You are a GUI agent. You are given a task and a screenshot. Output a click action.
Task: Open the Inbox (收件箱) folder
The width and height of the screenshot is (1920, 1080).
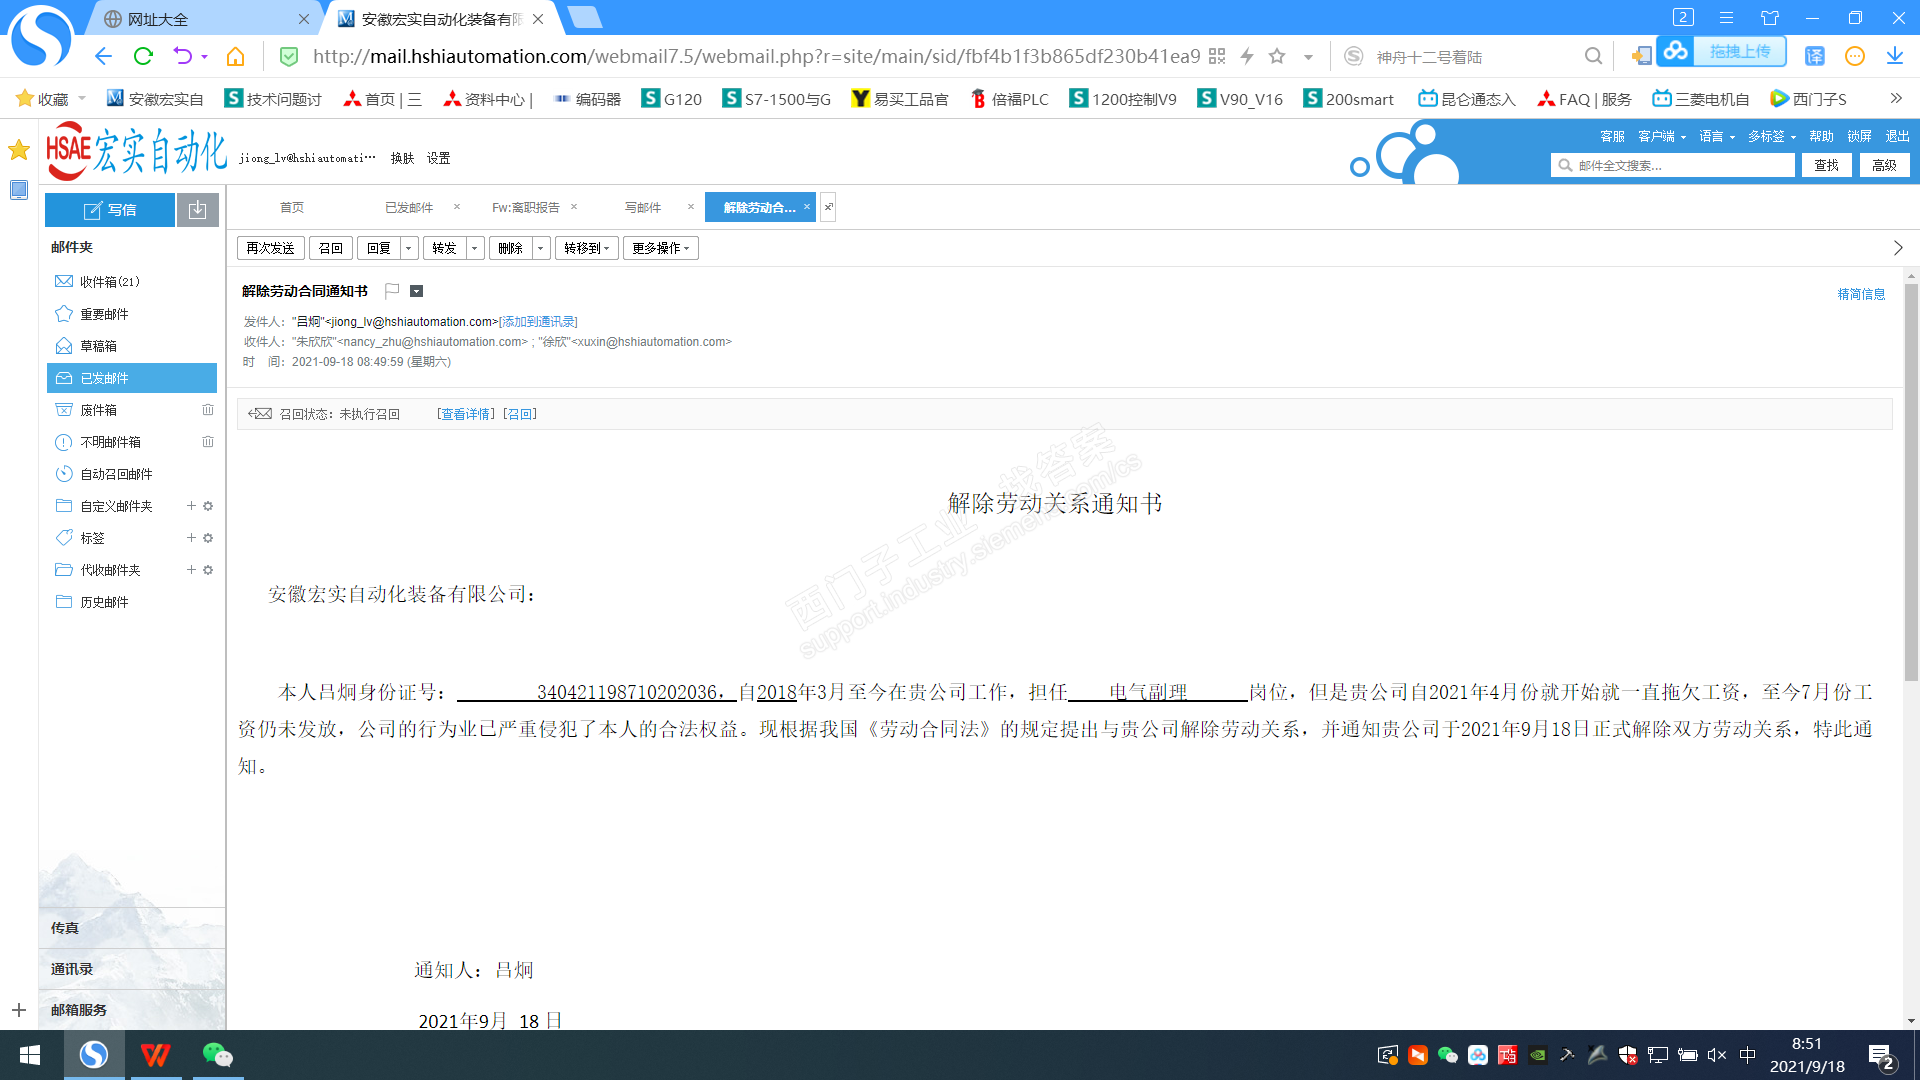tap(109, 282)
